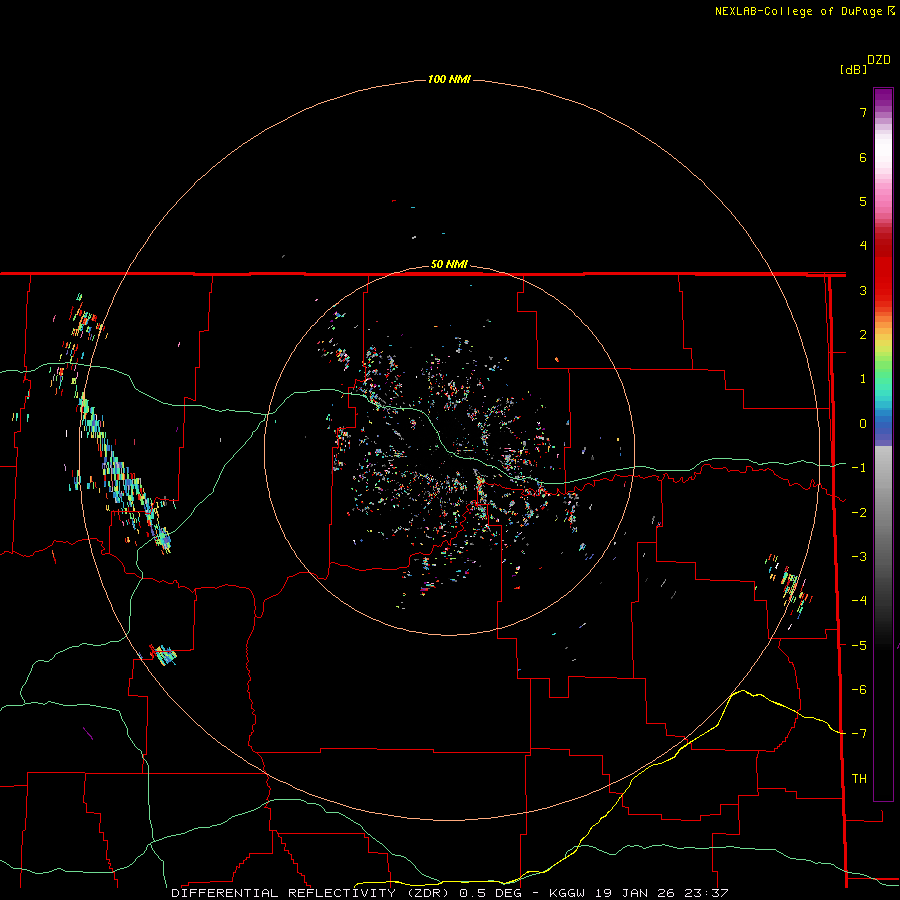Click the 100 NMI range ring label
The height and width of the screenshot is (900, 900).
[x=449, y=79]
